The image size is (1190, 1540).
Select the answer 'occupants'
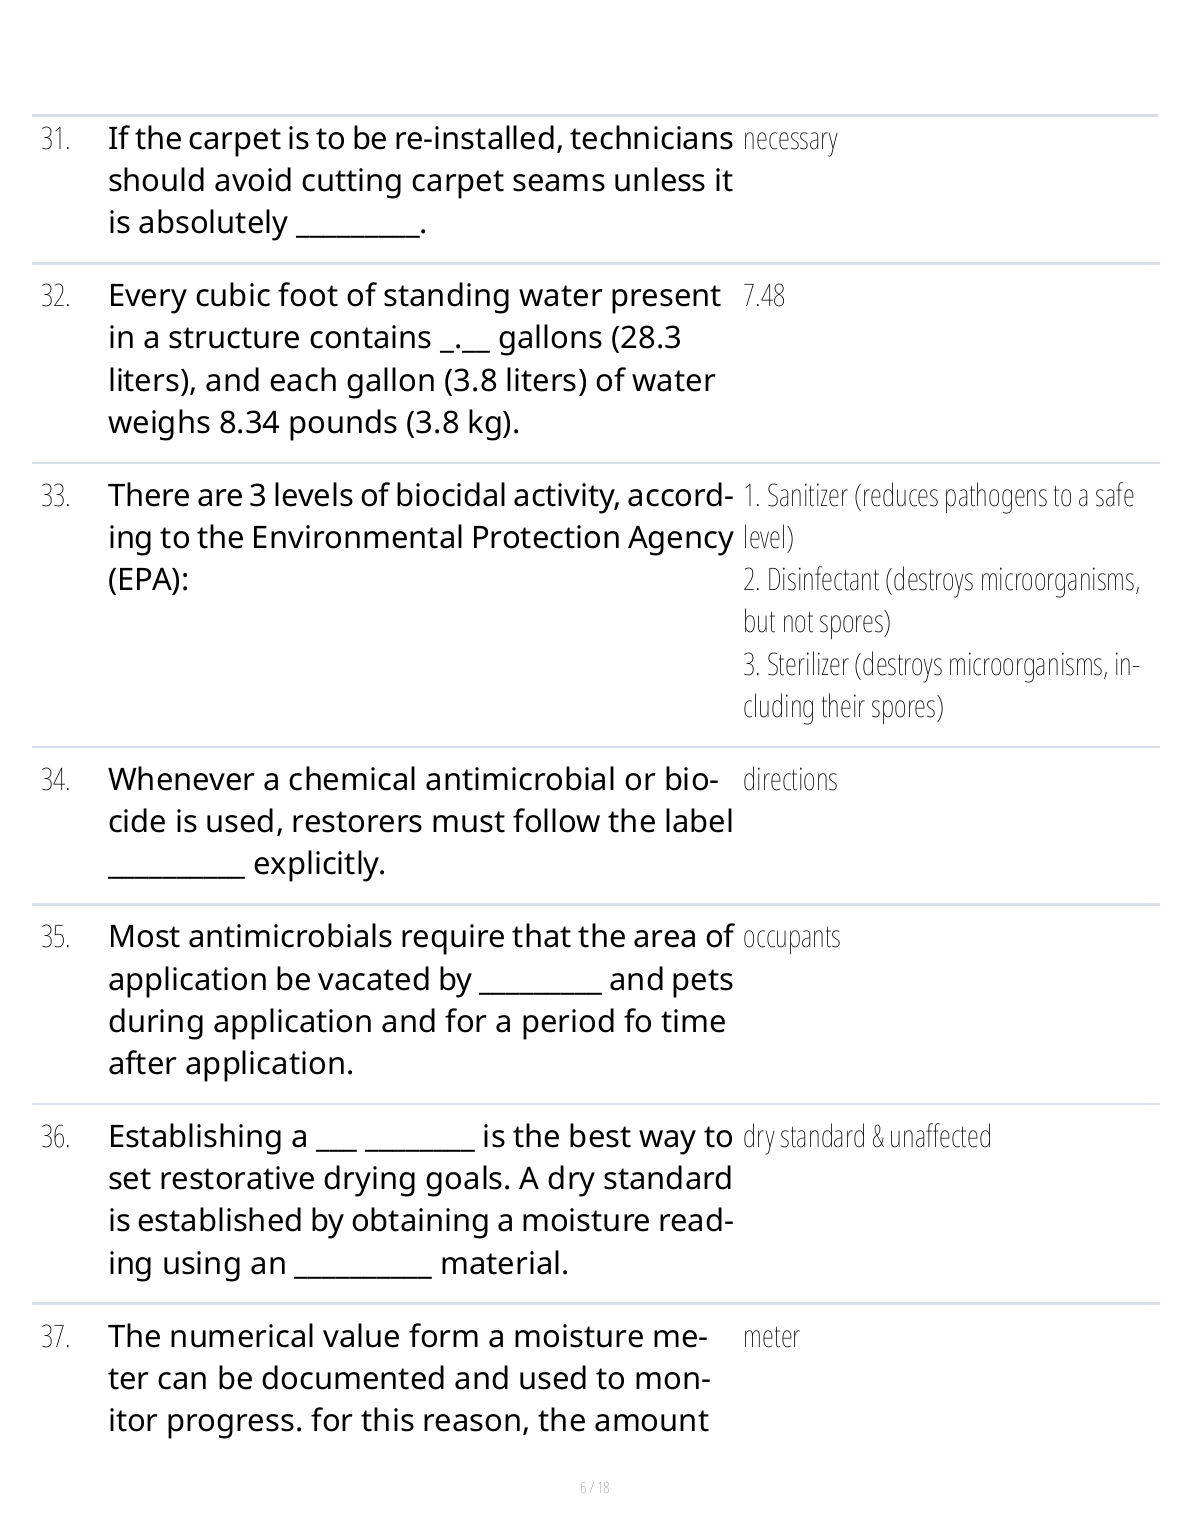point(791,937)
